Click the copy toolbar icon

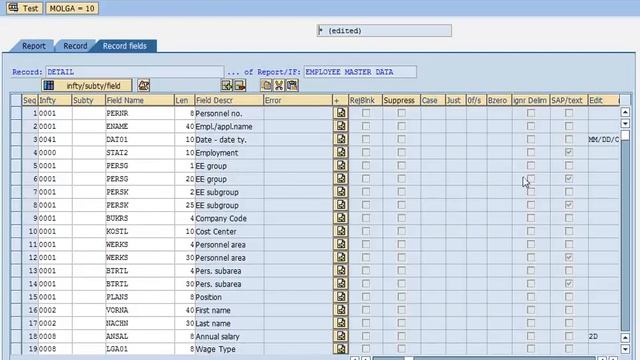[x=266, y=85]
